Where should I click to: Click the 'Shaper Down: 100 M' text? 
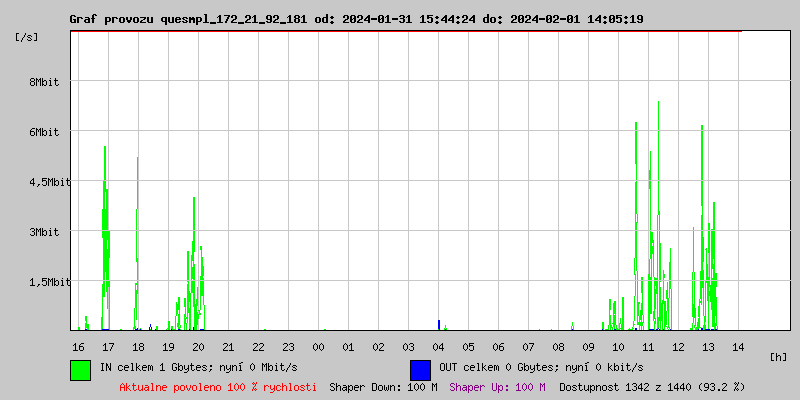(x=383, y=386)
